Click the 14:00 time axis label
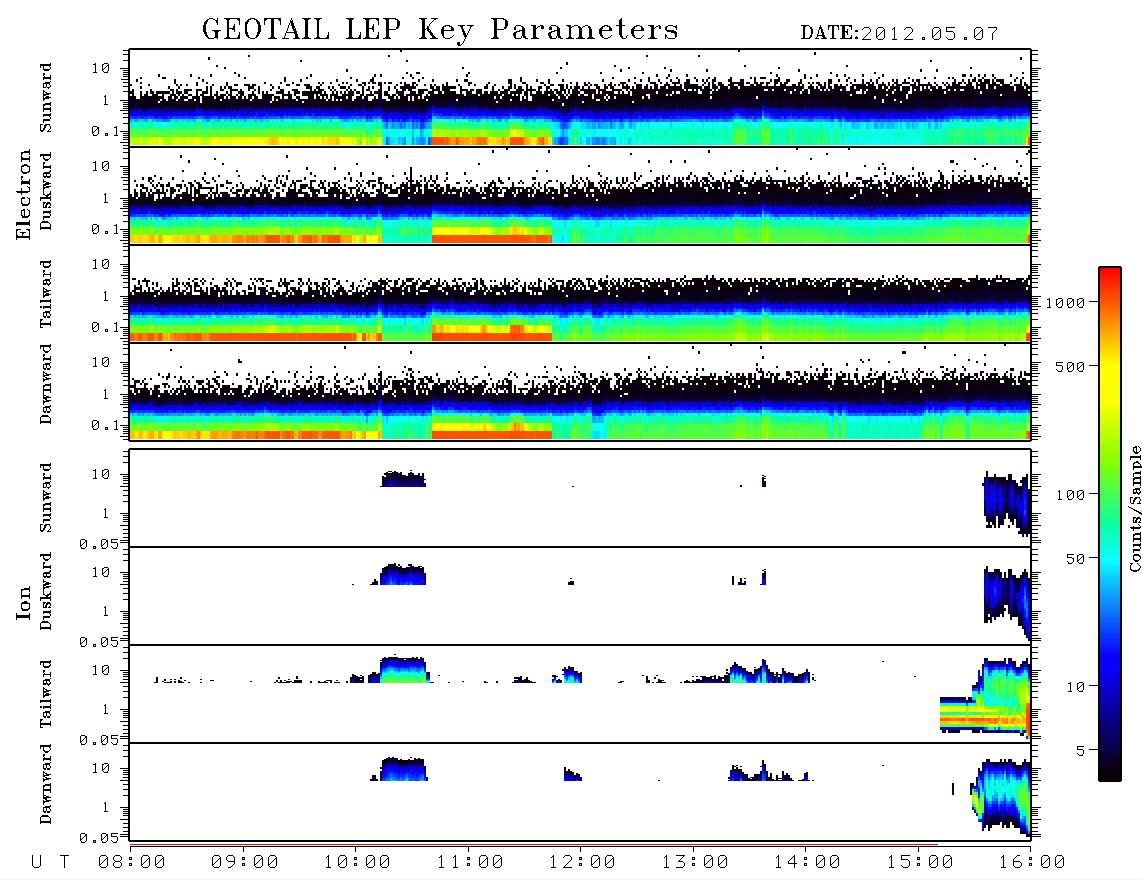The height and width of the screenshot is (880, 1142). [x=807, y=862]
